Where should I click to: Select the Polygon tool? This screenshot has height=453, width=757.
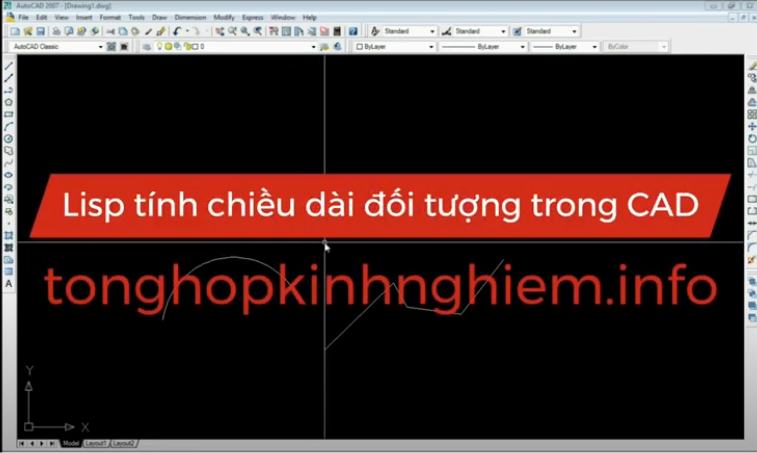[x=9, y=102]
